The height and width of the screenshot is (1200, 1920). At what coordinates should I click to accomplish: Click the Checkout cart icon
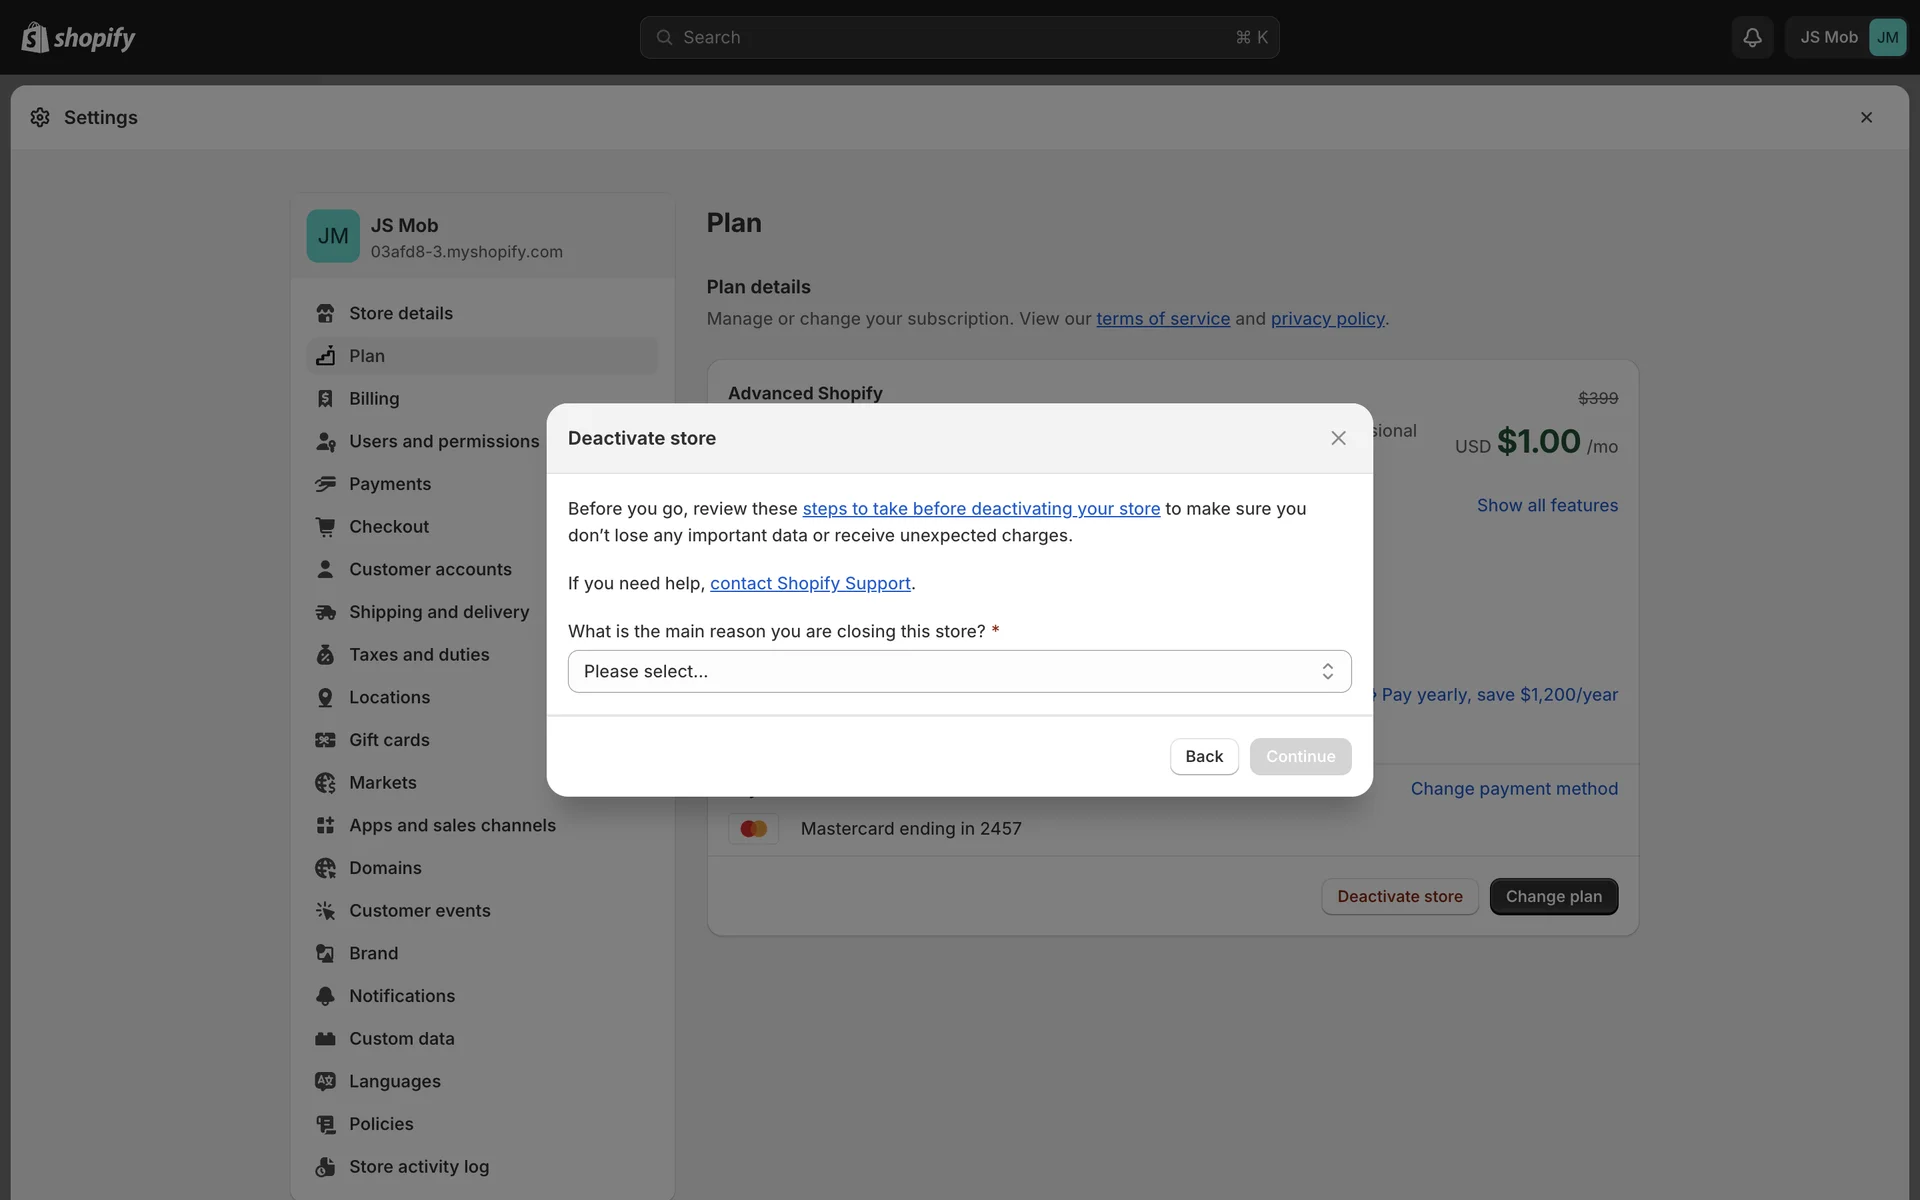coord(325,526)
